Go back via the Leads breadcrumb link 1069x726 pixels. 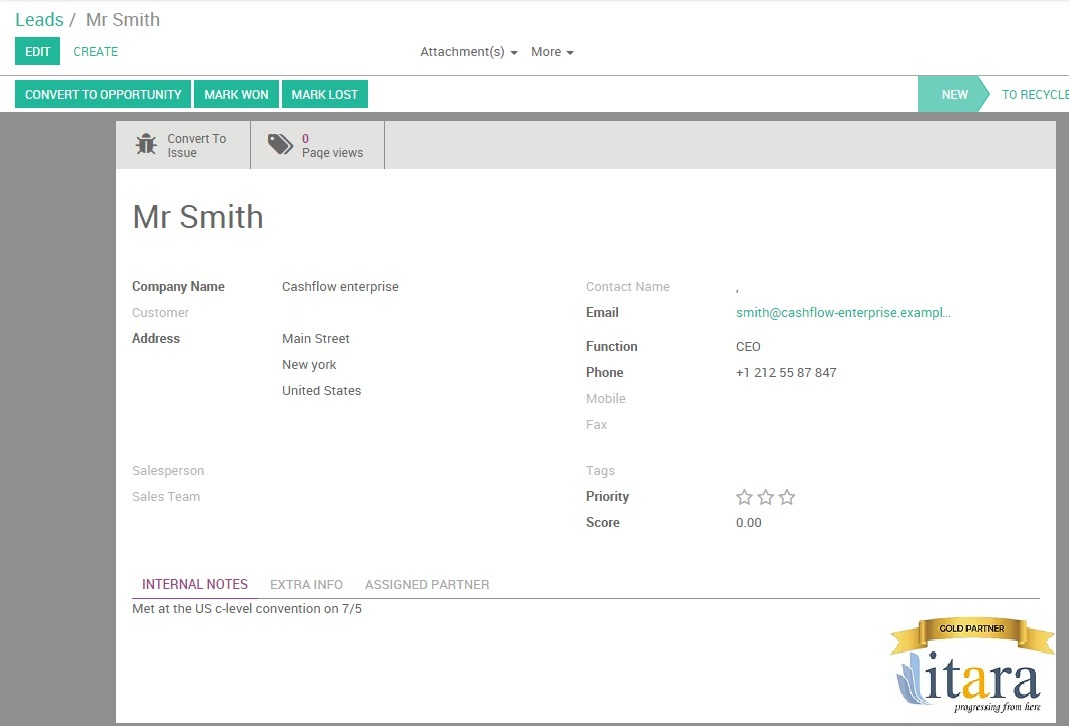tap(39, 20)
